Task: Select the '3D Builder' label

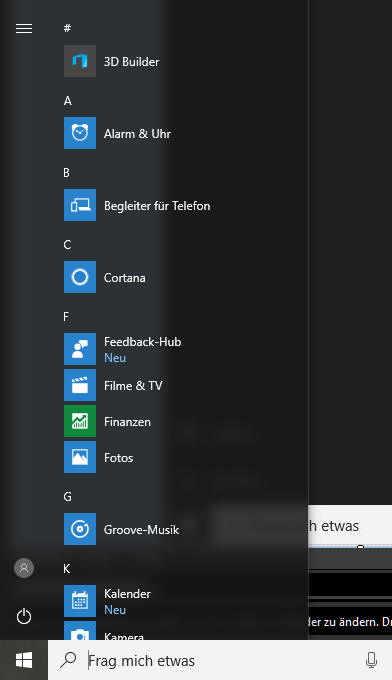Action: [131, 62]
